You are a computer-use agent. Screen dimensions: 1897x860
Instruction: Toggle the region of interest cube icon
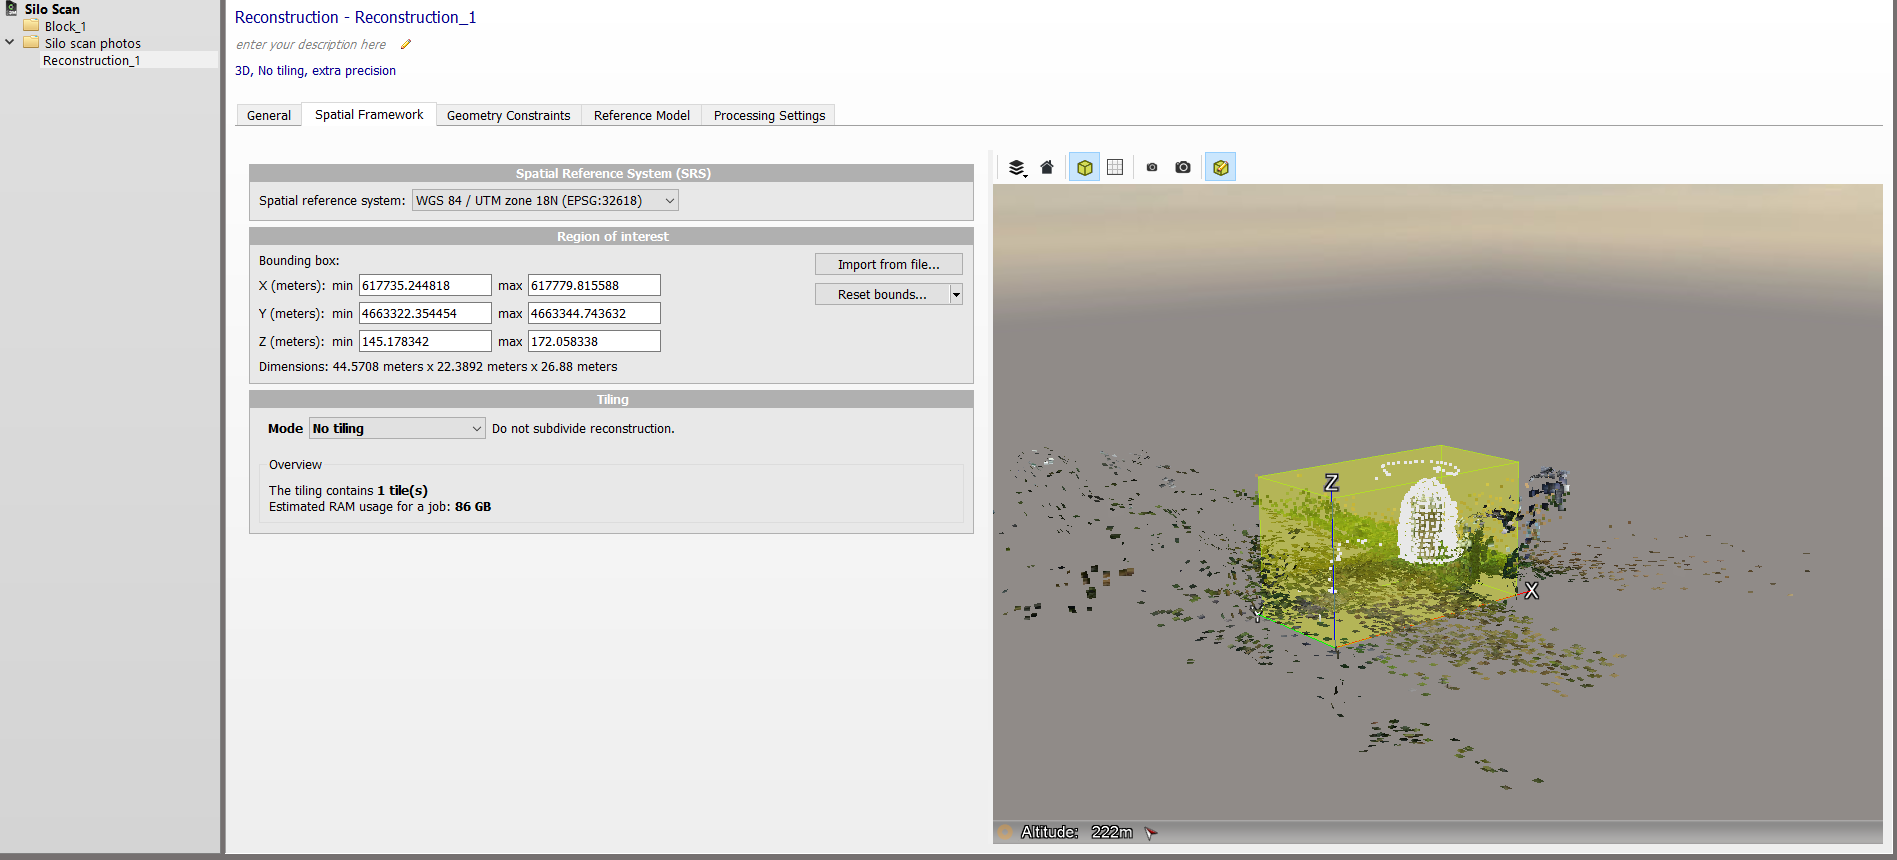1084,167
